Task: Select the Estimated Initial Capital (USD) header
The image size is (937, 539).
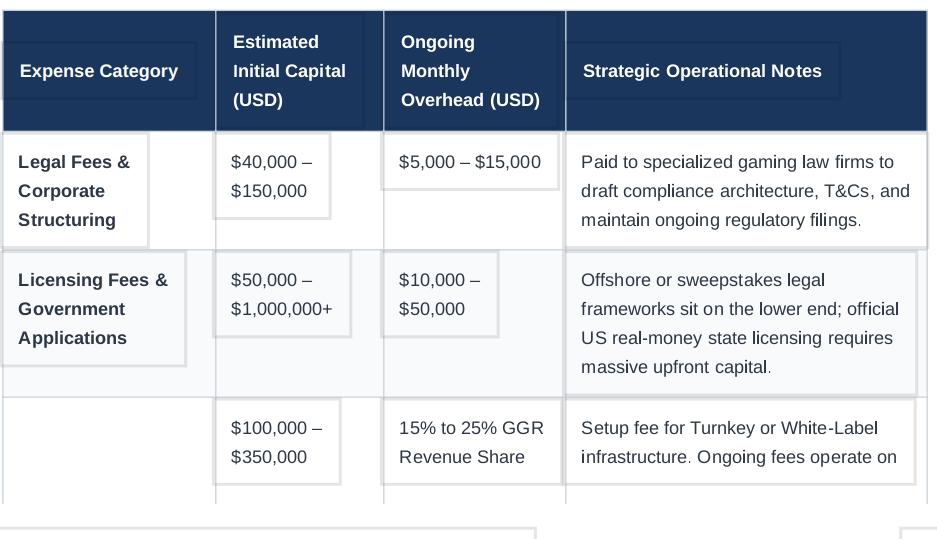Action: click(299, 71)
